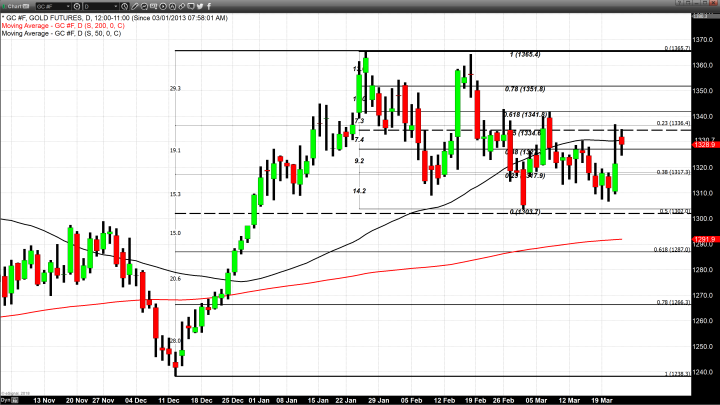The height and width of the screenshot is (405, 720).
Task: Click the clock icon right of interval box
Action: click(x=124, y=6)
